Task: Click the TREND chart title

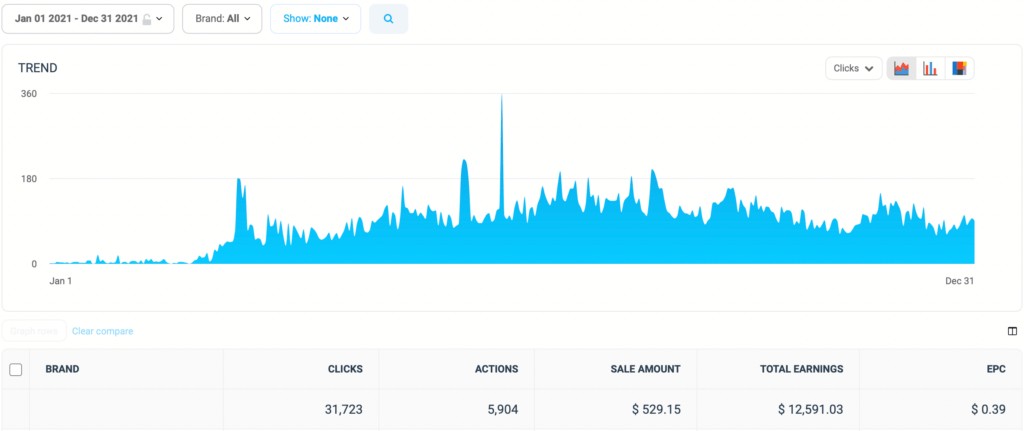Action: tap(37, 68)
